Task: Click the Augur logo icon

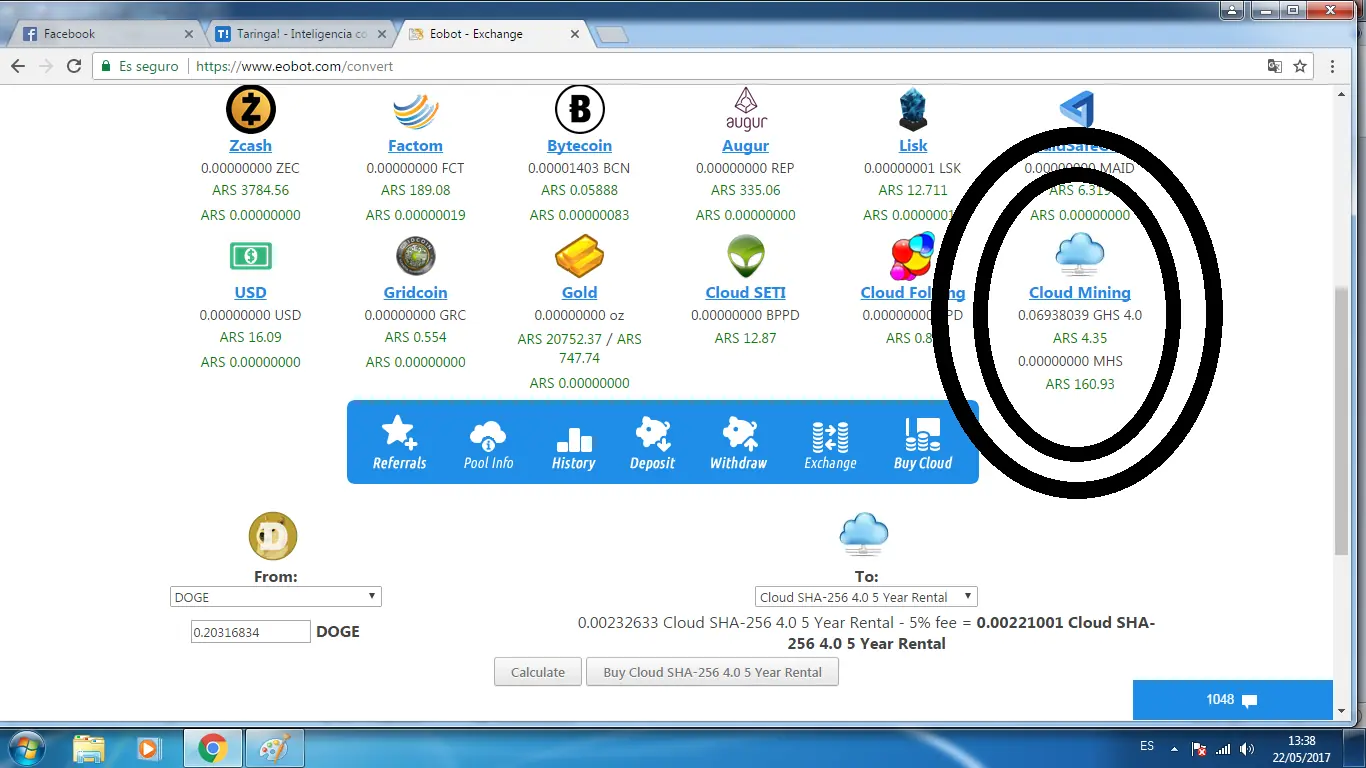Action: click(x=746, y=109)
